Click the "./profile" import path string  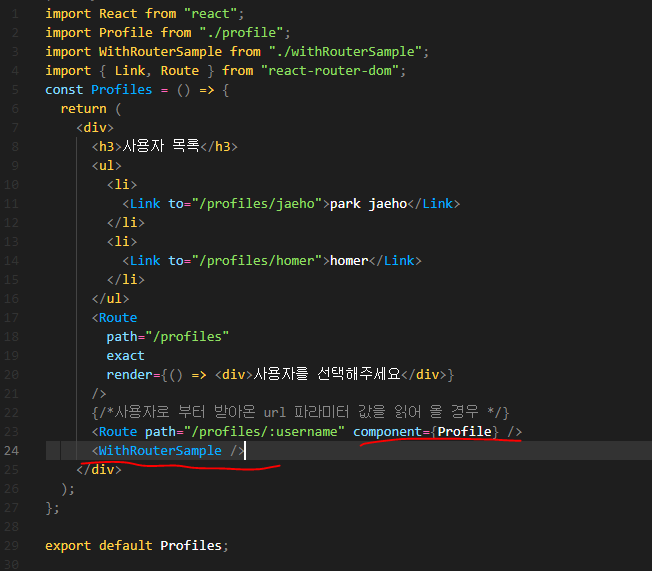pos(242,32)
